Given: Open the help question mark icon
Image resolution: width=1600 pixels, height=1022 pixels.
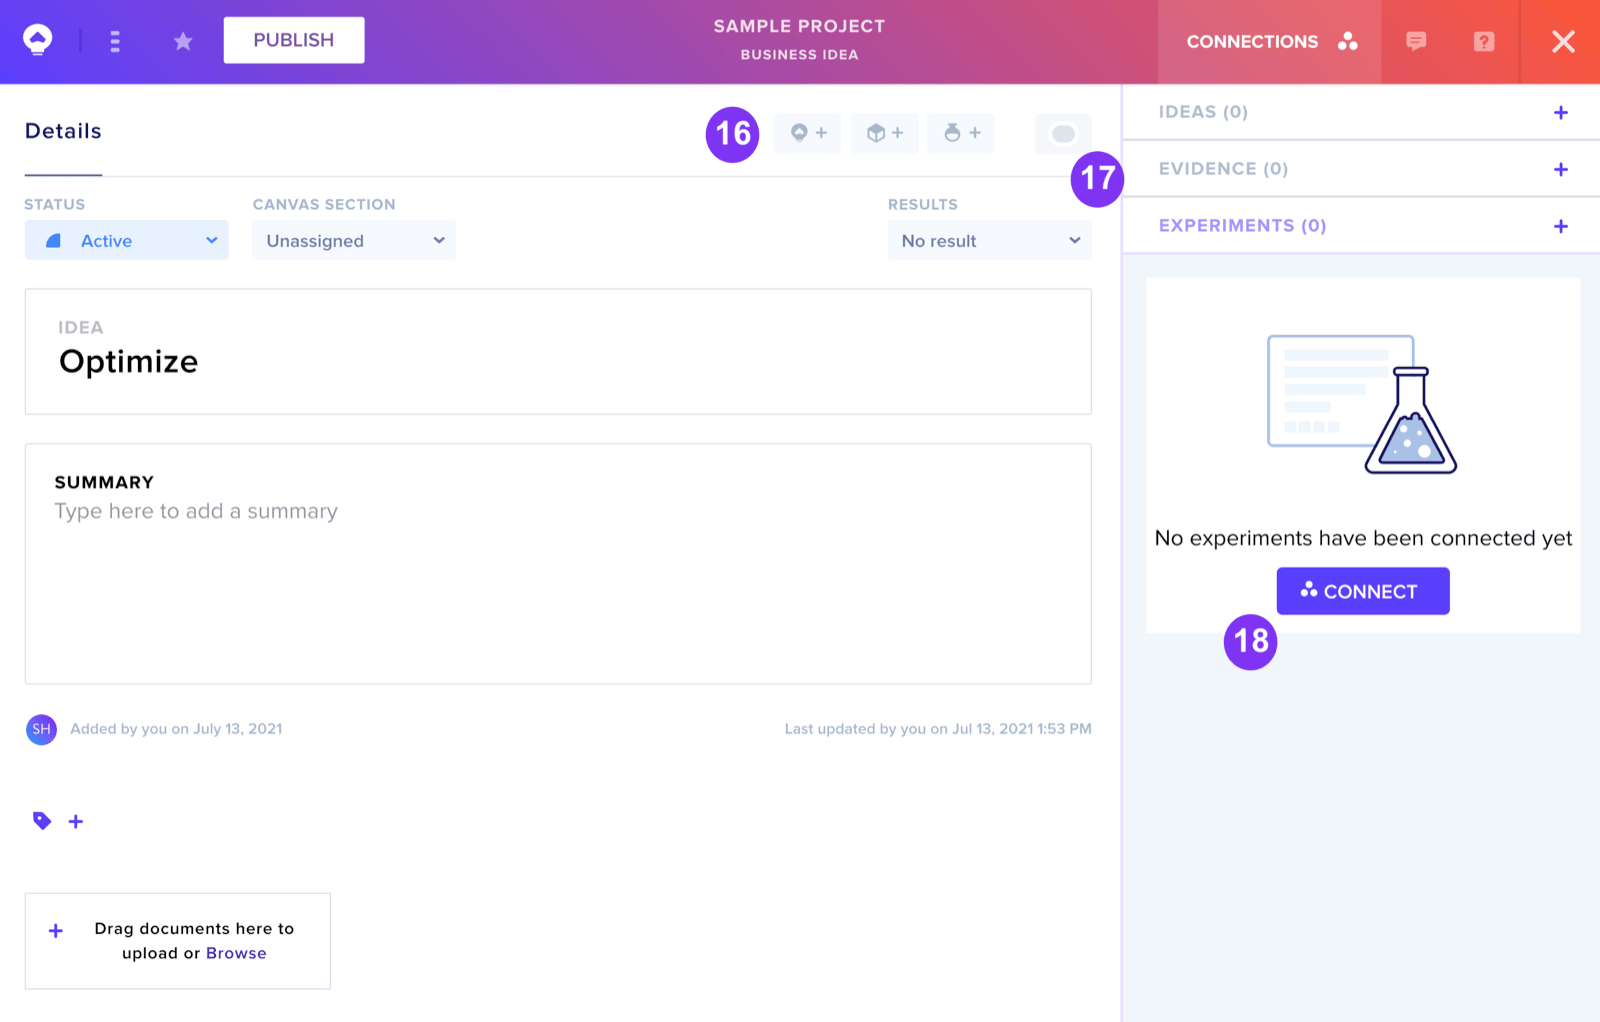Looking at the screenshot, I should coord(1484,41).
